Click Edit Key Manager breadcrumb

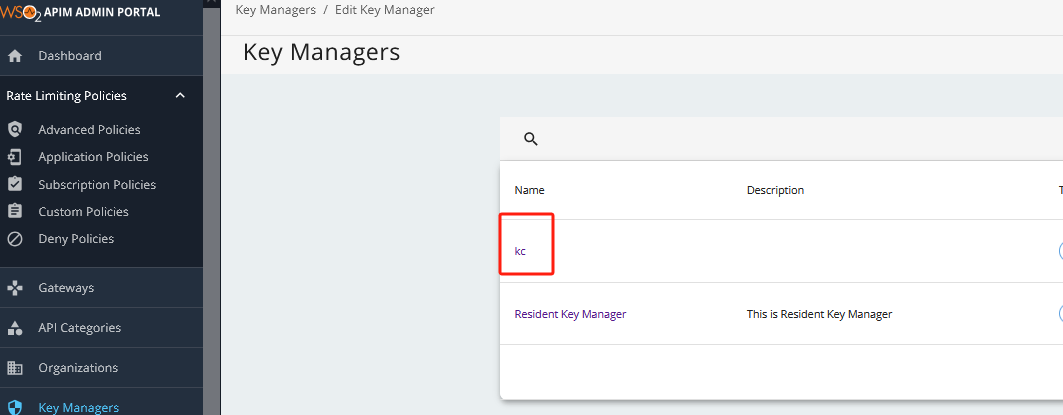coord(384,10)
